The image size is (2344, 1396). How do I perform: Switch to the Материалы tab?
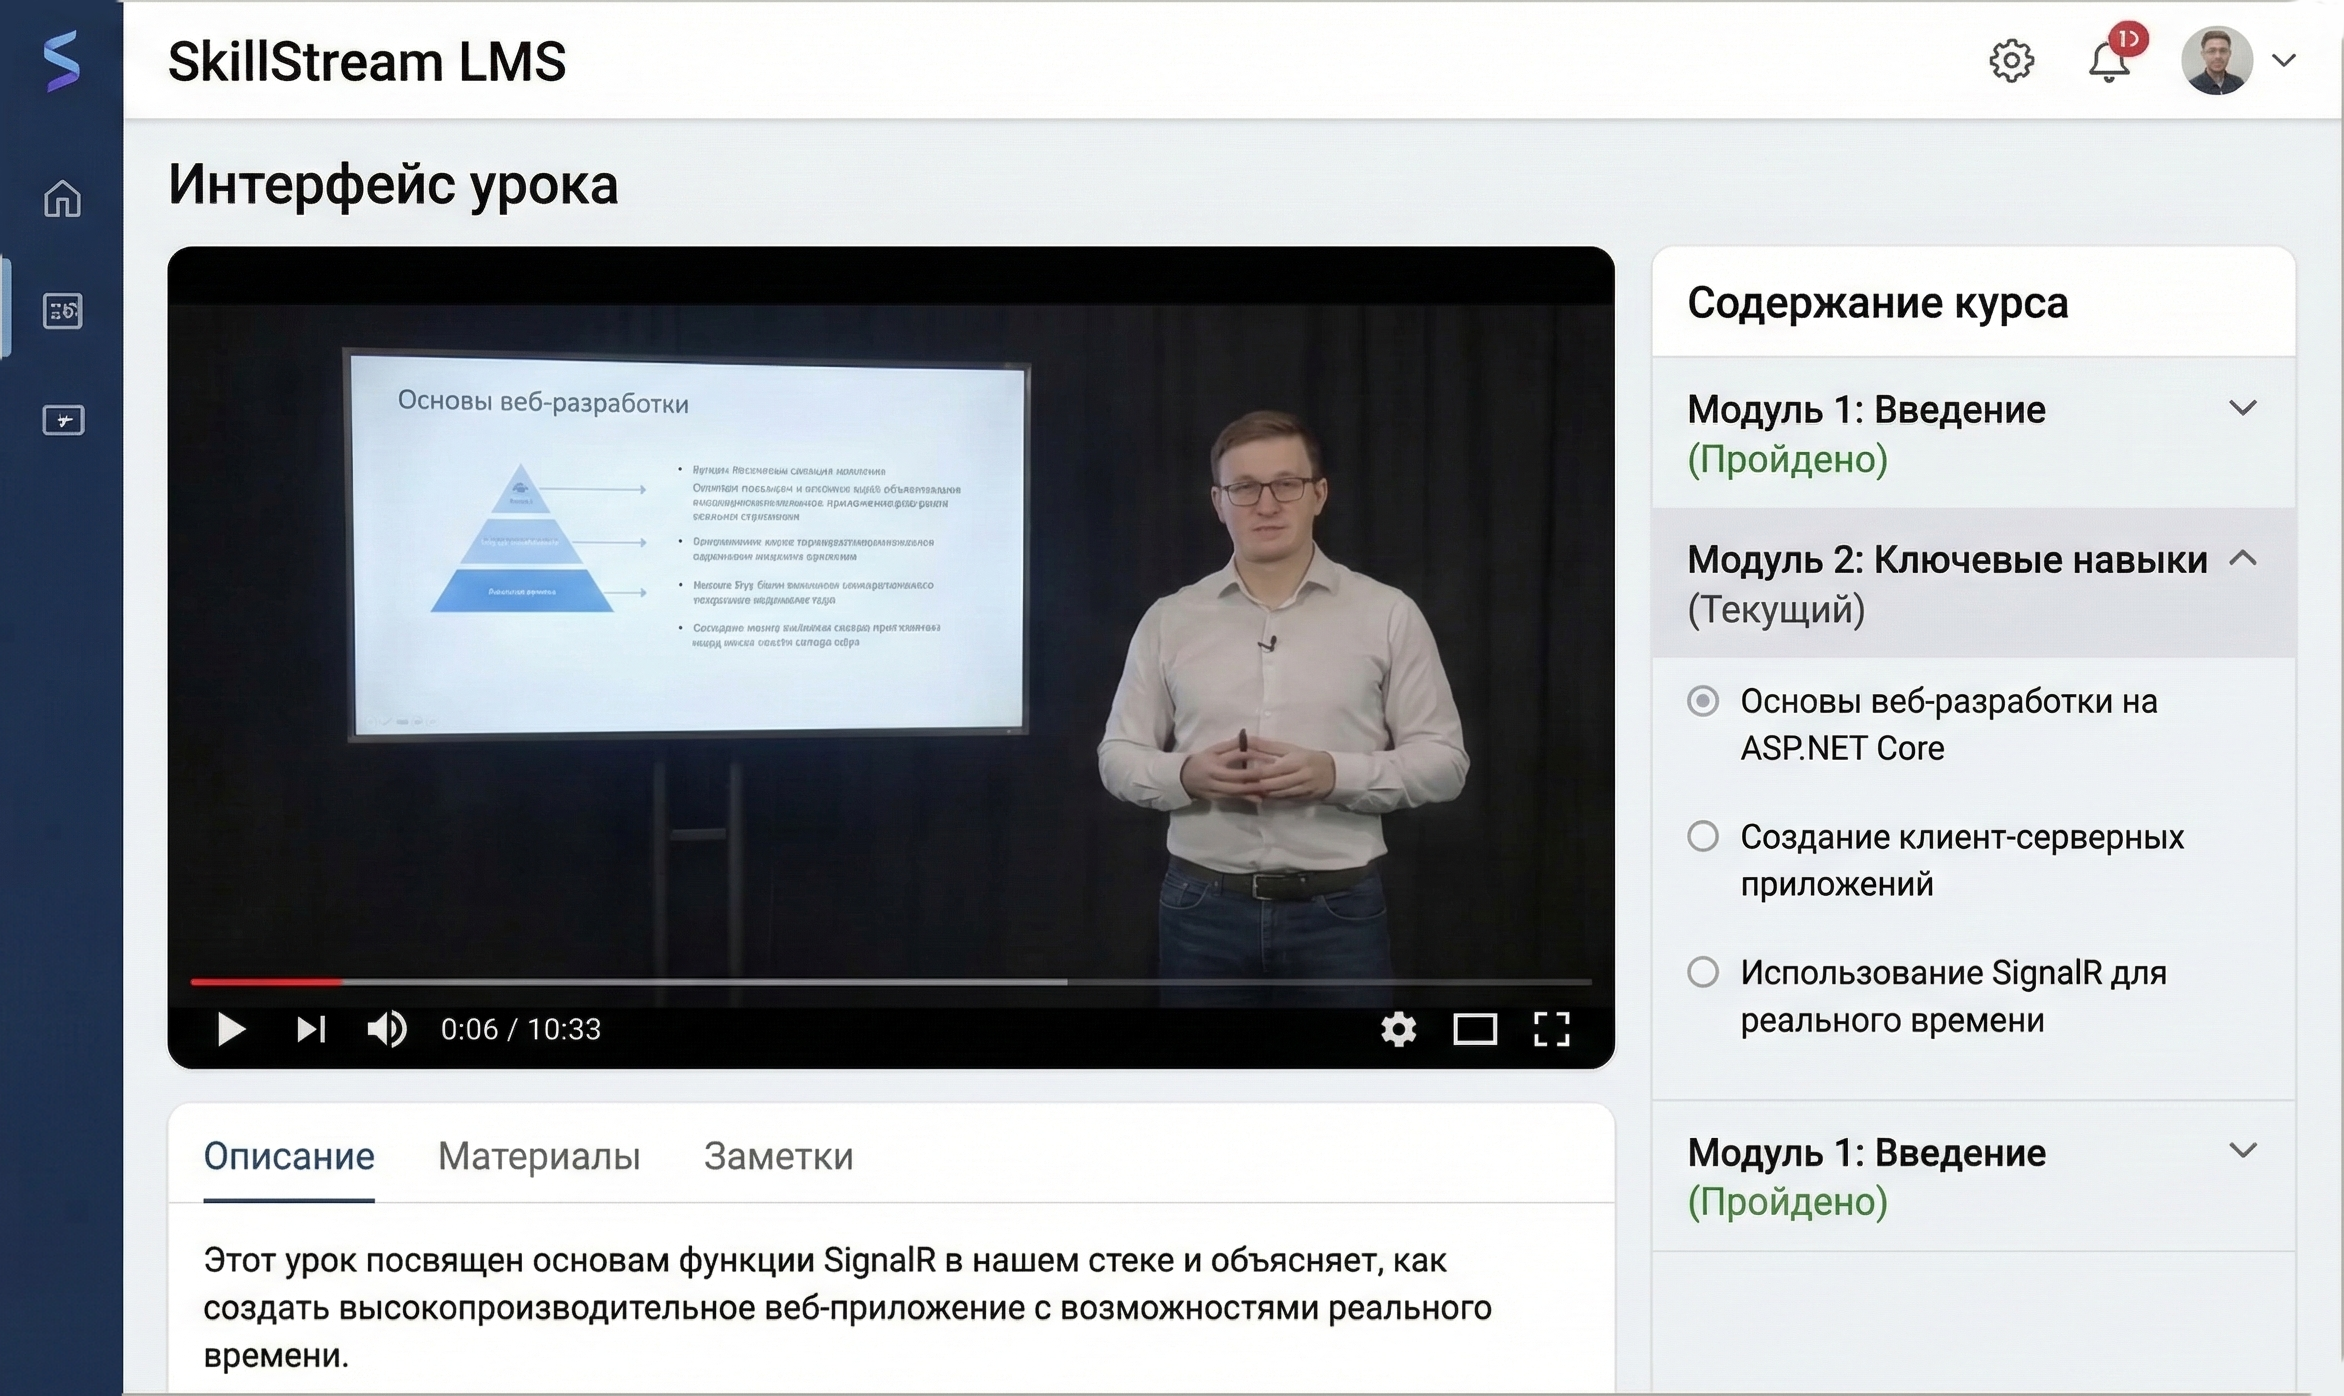[539, 1156]
